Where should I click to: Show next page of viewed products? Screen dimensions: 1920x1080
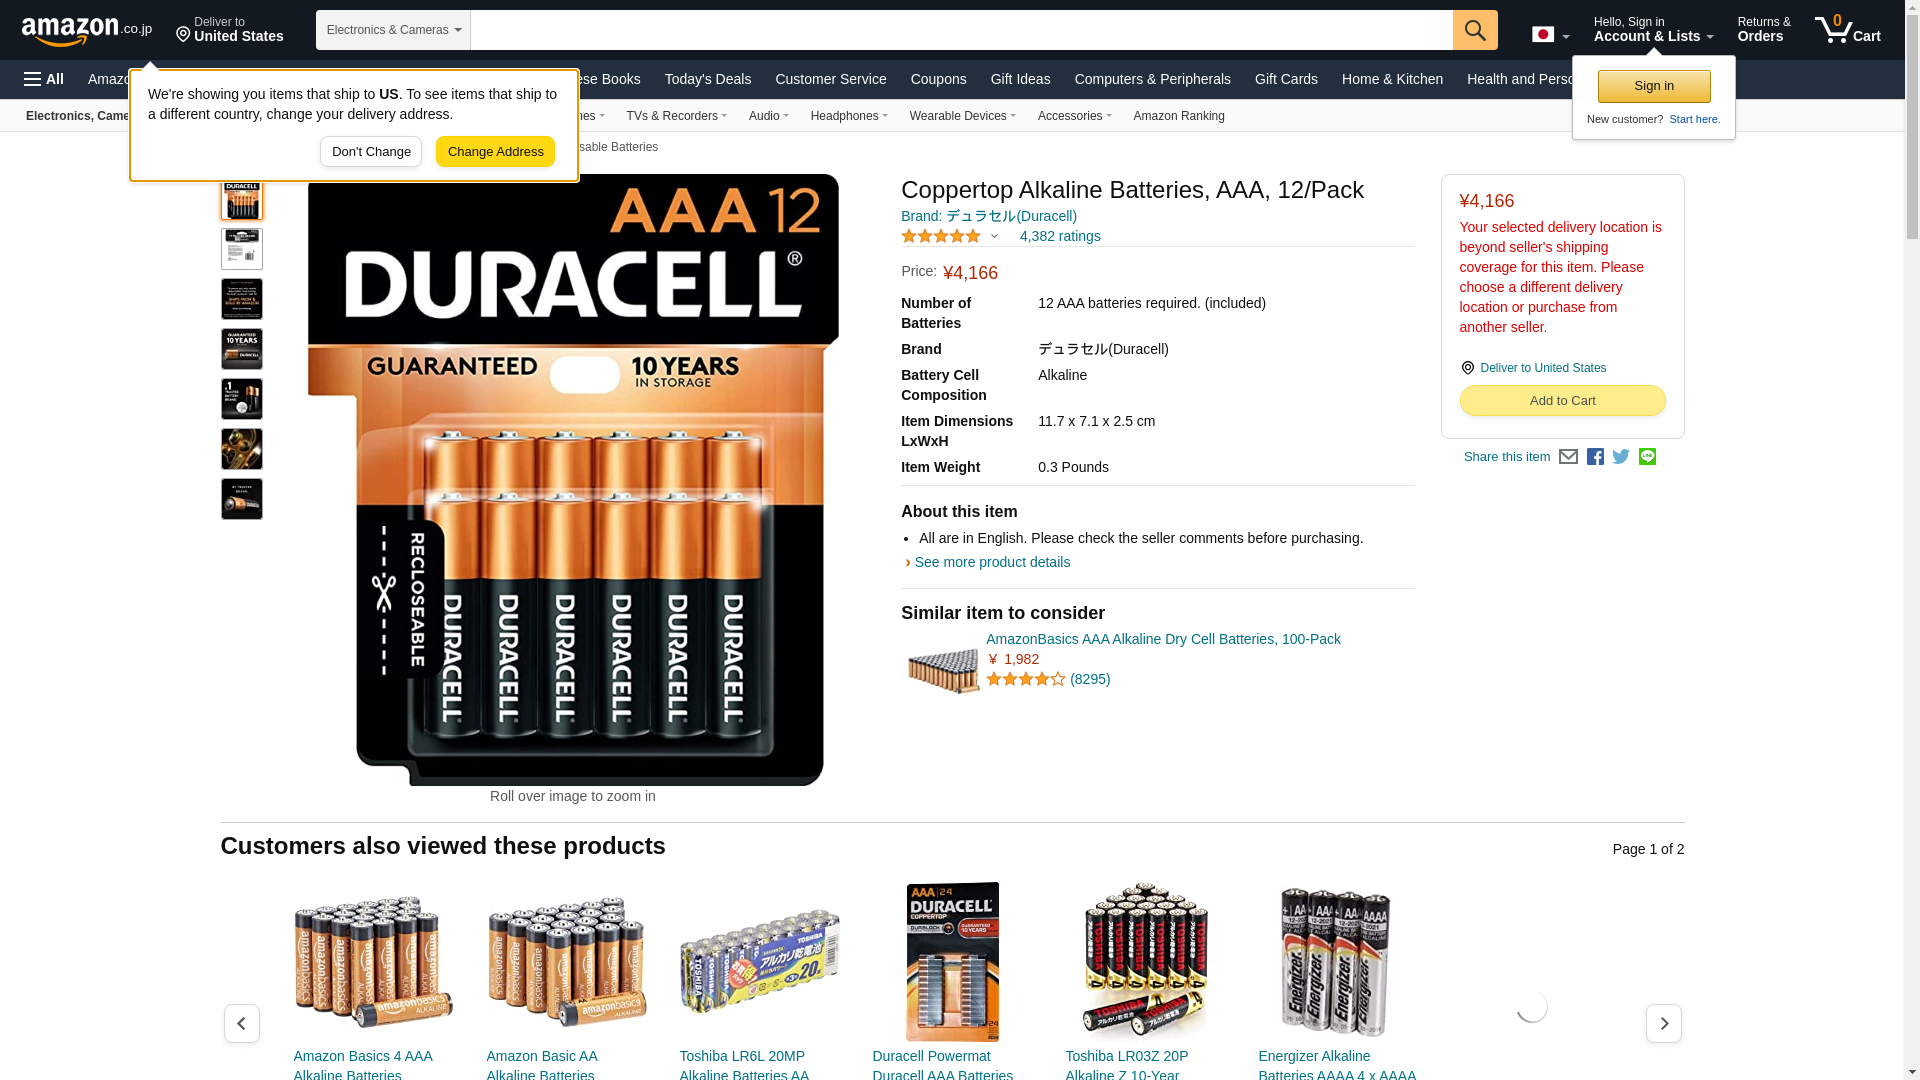click(1664, 1024)
